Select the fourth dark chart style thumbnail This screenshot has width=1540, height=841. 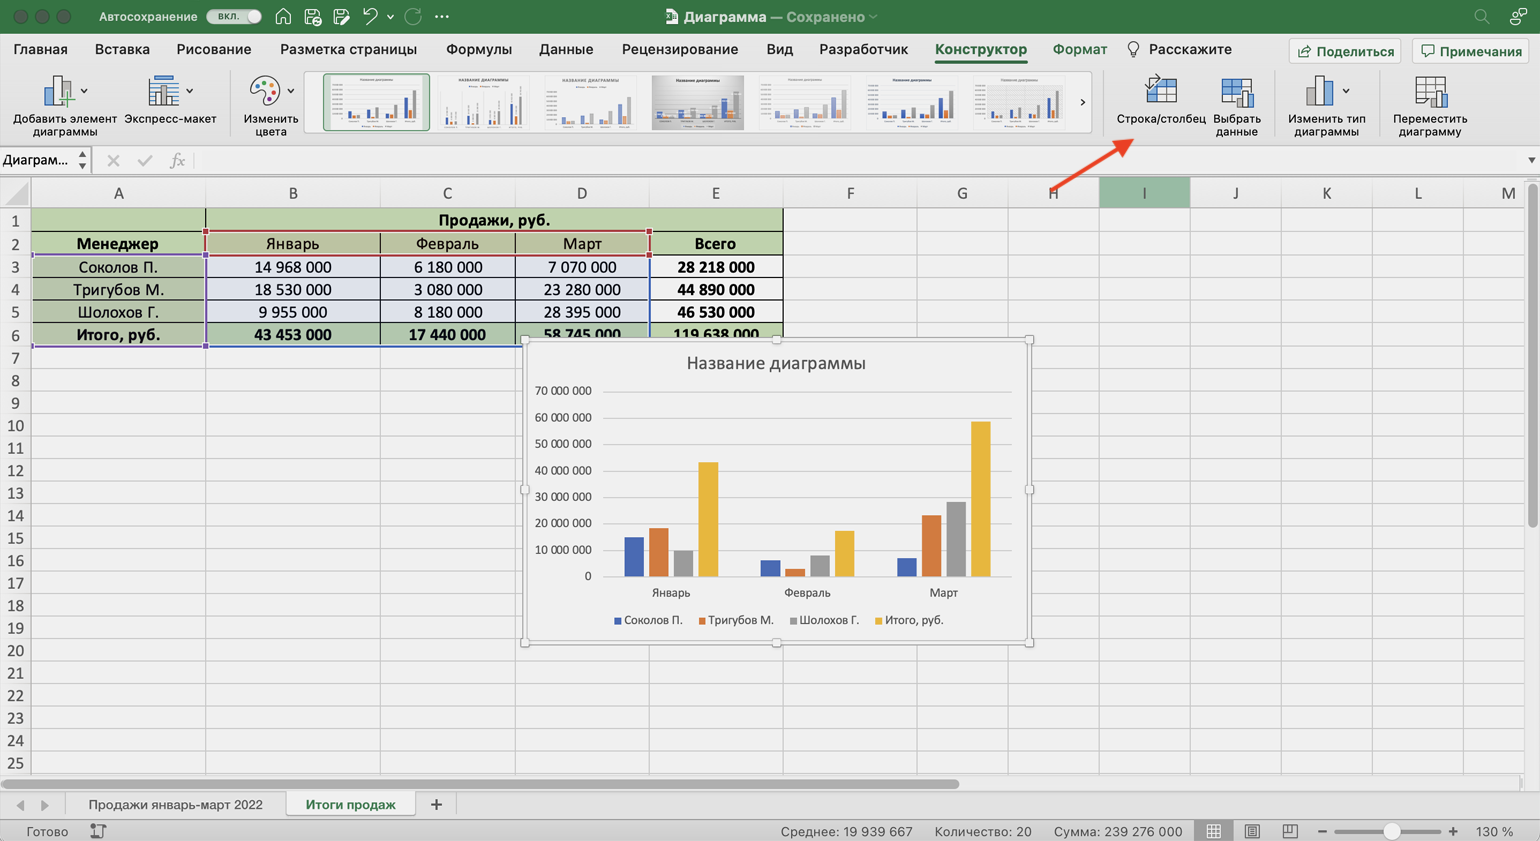click(x=697, y=102)
